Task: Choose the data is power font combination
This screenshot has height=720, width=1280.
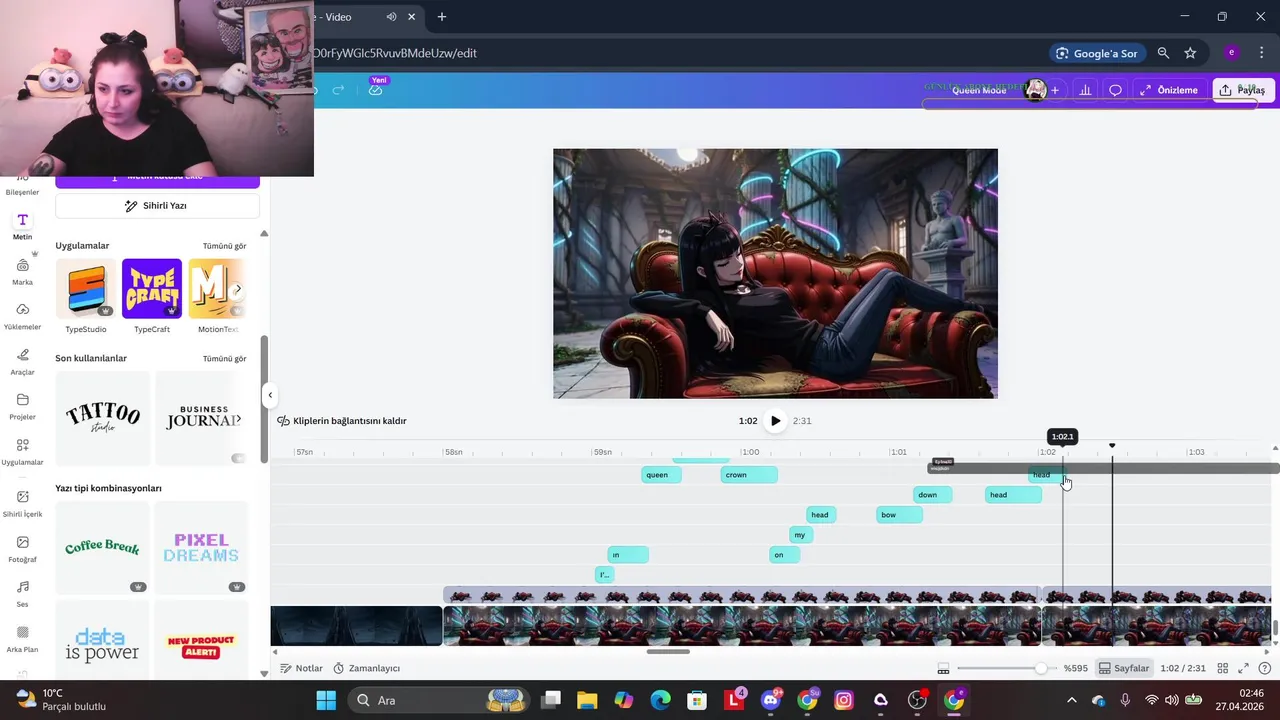Action: pos(103,645)
